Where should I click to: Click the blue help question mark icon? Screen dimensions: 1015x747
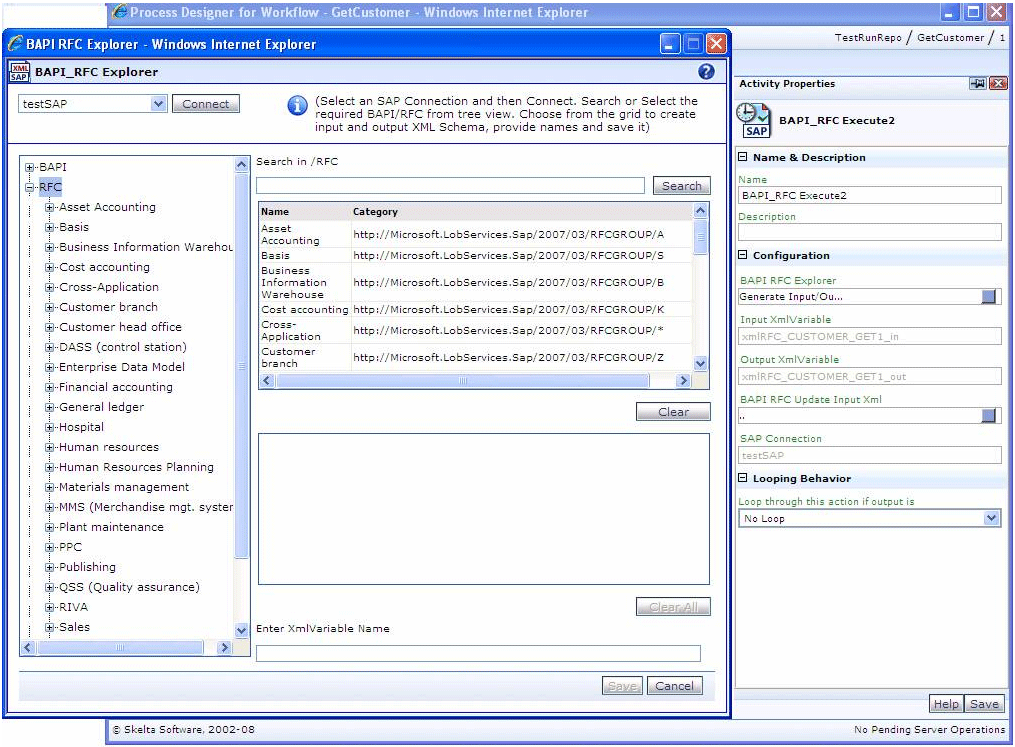706,72
